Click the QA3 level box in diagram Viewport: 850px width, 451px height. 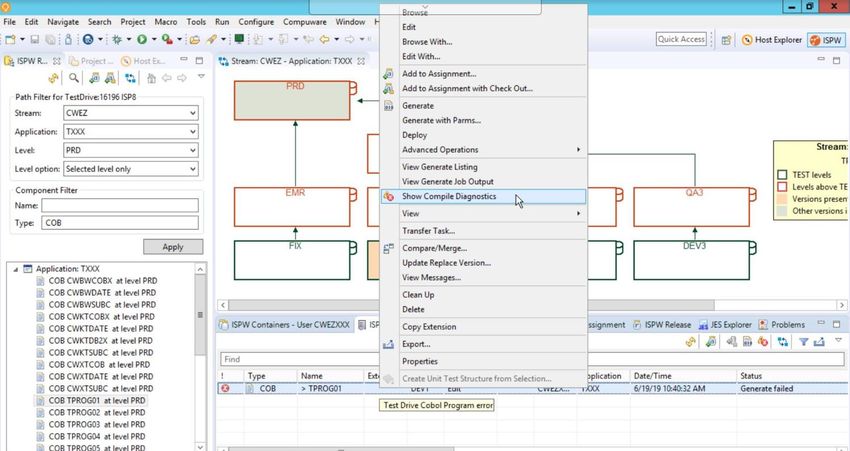(691, 207)
